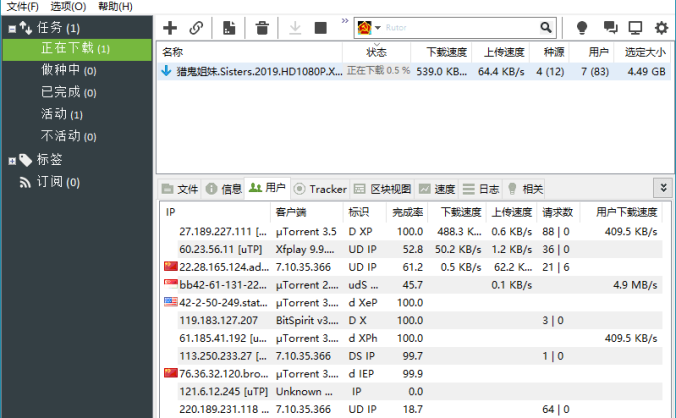Add a new torrent with the plus icon
Screen dimensions: 676x418
[170, 28]
